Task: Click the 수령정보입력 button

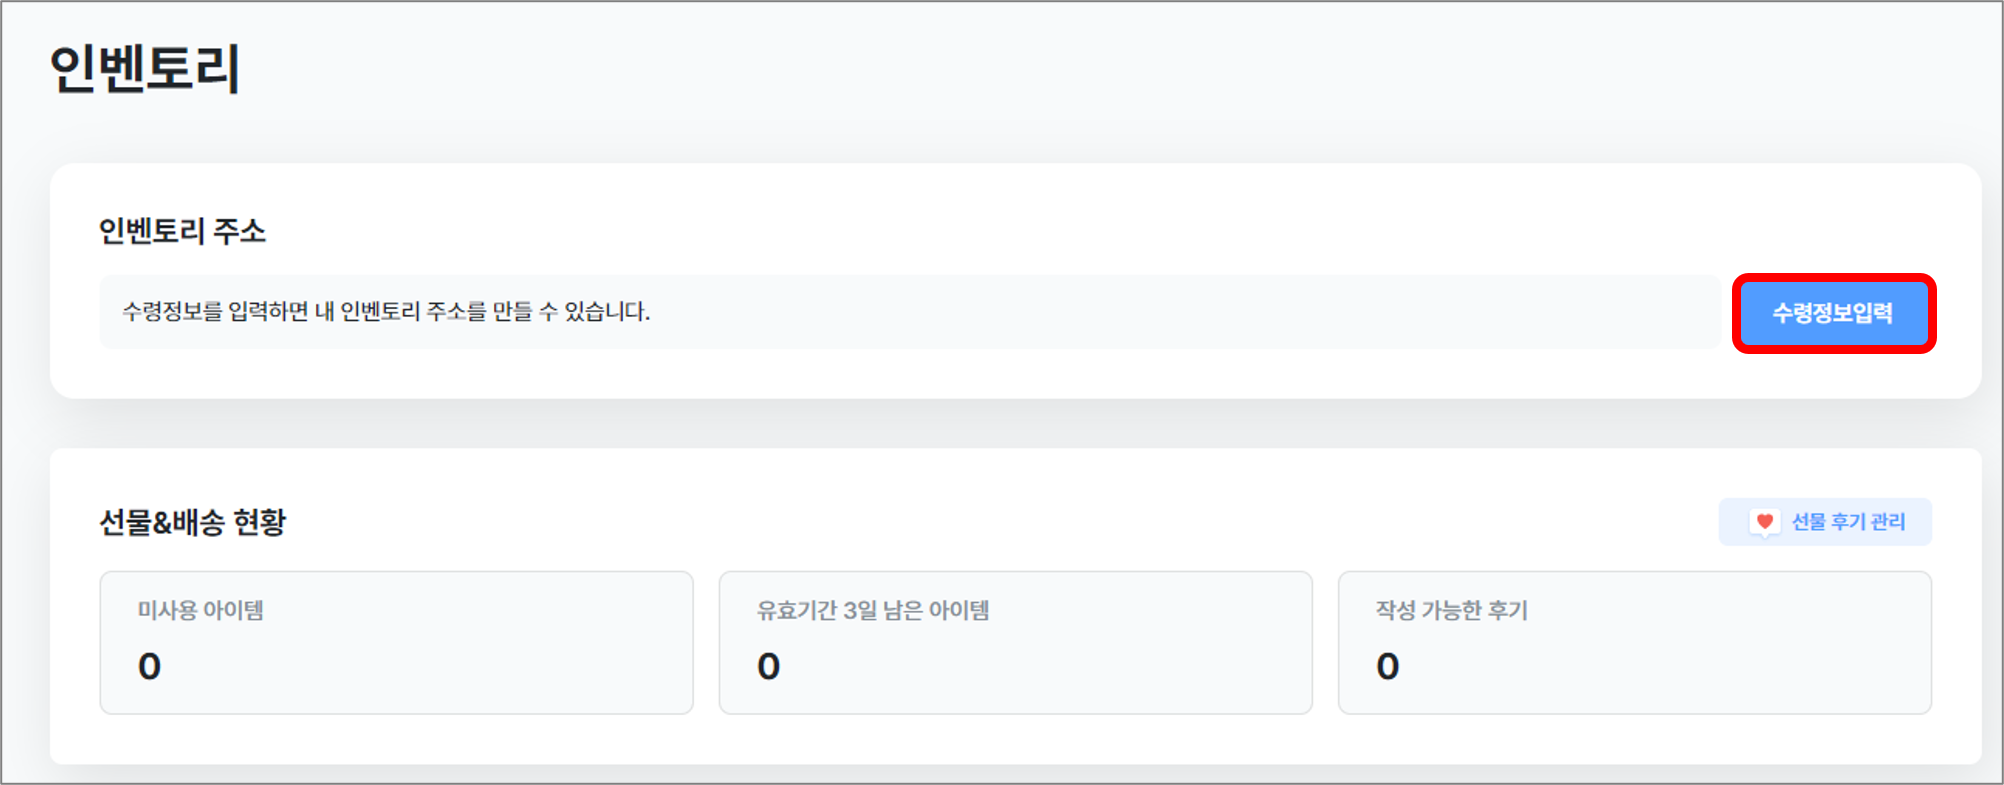Action: pos(1832,314)
